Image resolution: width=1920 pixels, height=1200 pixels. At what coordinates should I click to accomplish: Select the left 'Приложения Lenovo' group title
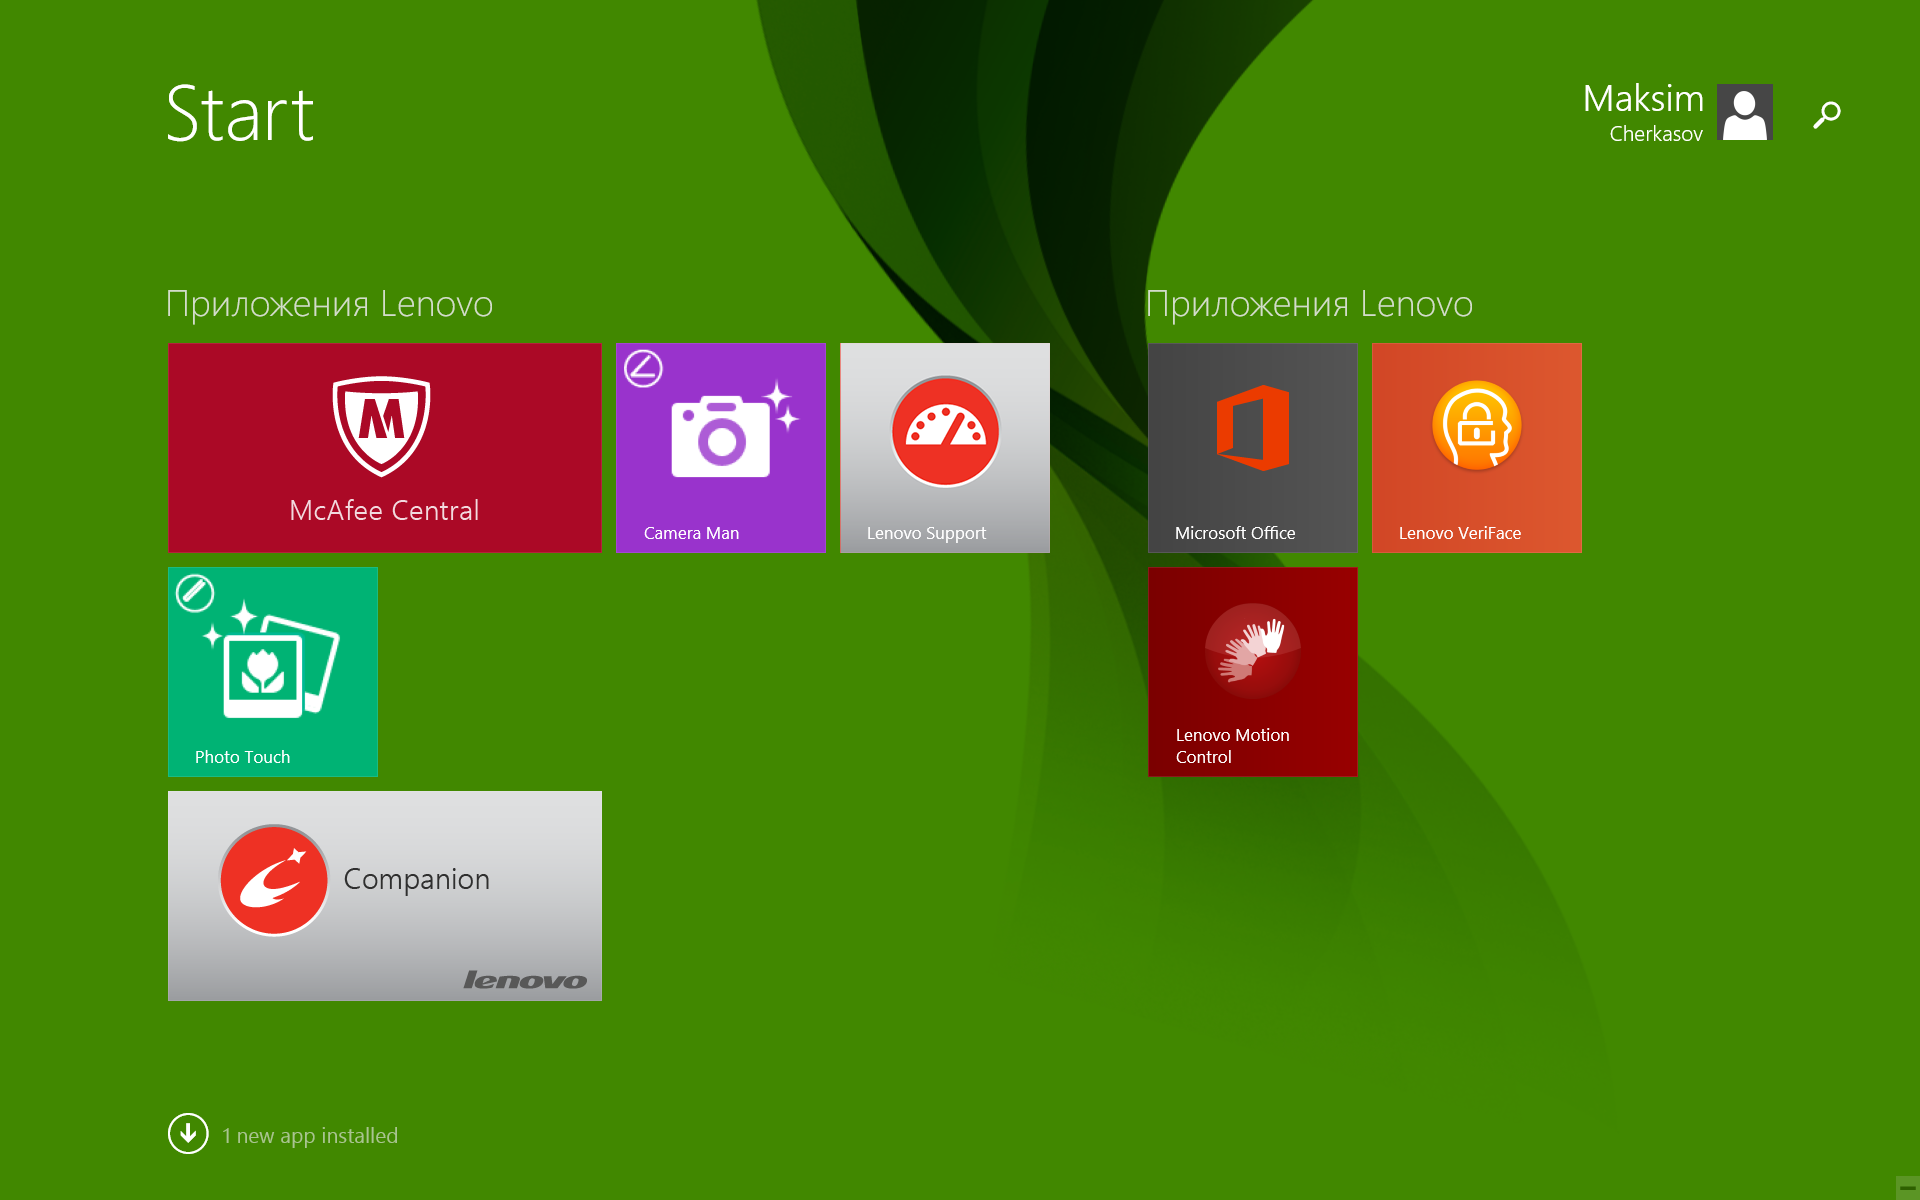point(329,304)
